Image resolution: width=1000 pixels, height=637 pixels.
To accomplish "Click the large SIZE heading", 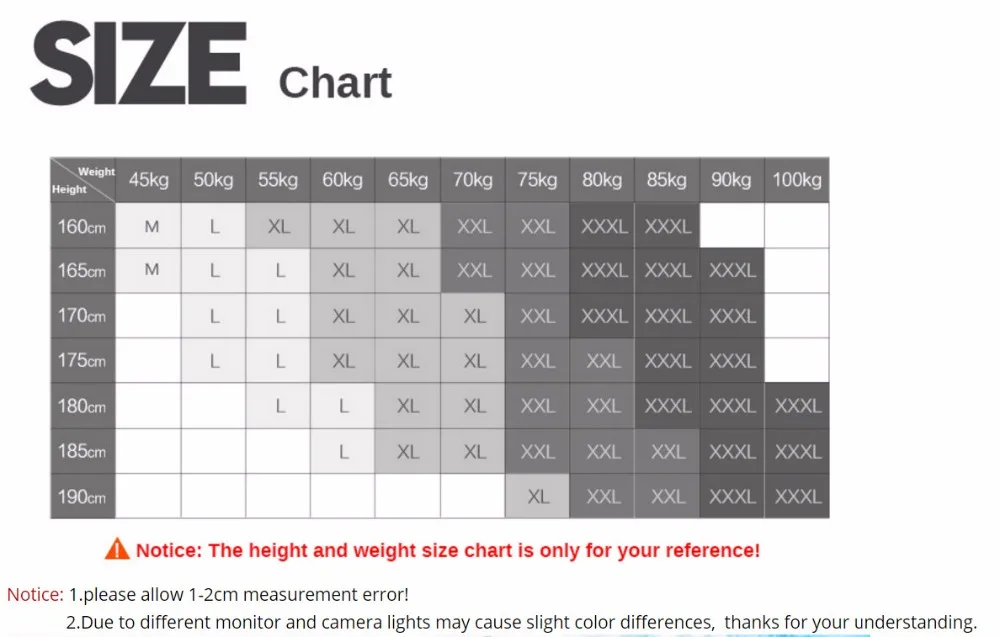I will tap(138, 63).
